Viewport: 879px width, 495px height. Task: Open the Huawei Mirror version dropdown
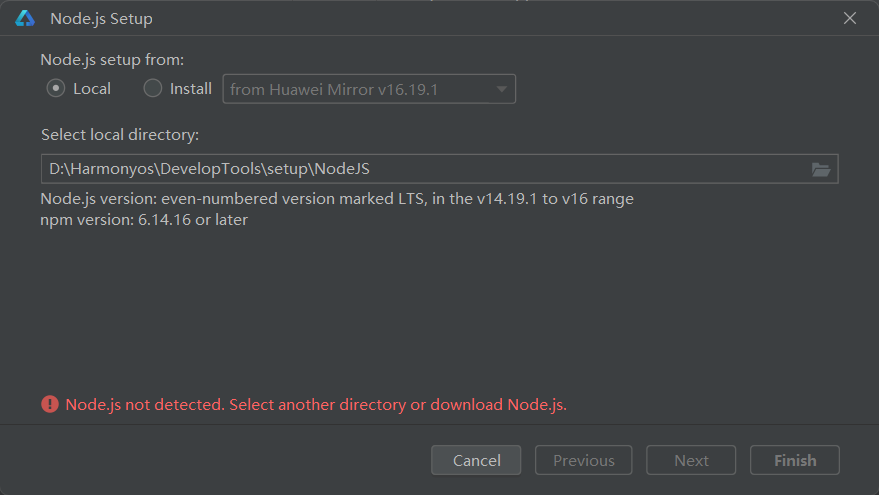click(369, 89)
